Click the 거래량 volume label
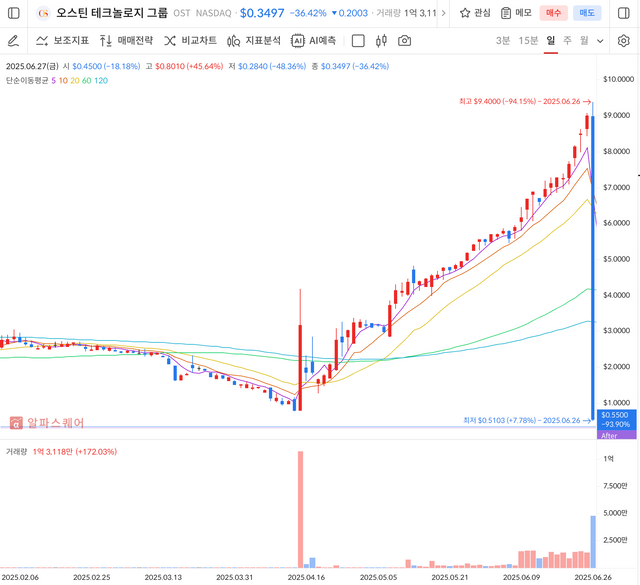 [x=16, y=452]
